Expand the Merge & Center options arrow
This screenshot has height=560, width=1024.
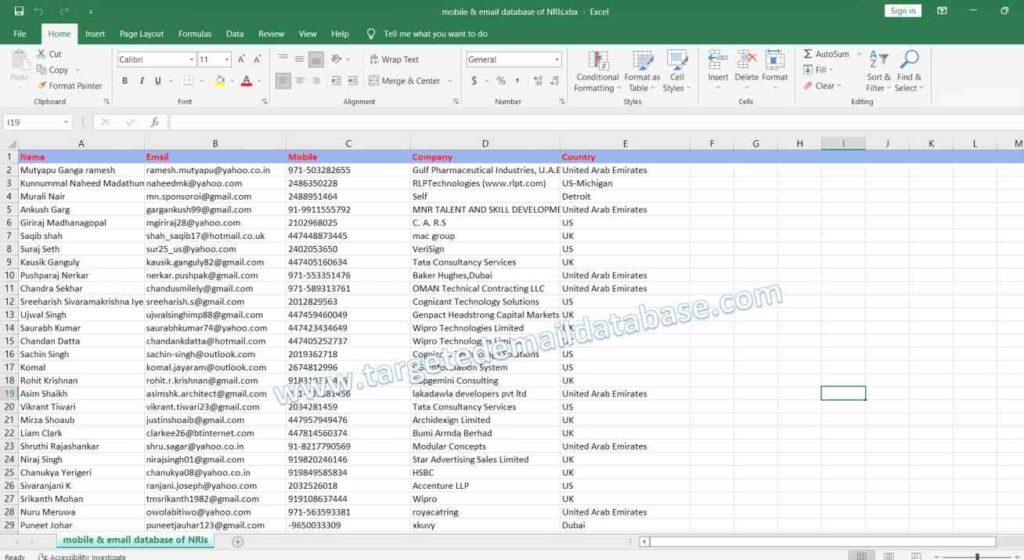tap(449, 81)
